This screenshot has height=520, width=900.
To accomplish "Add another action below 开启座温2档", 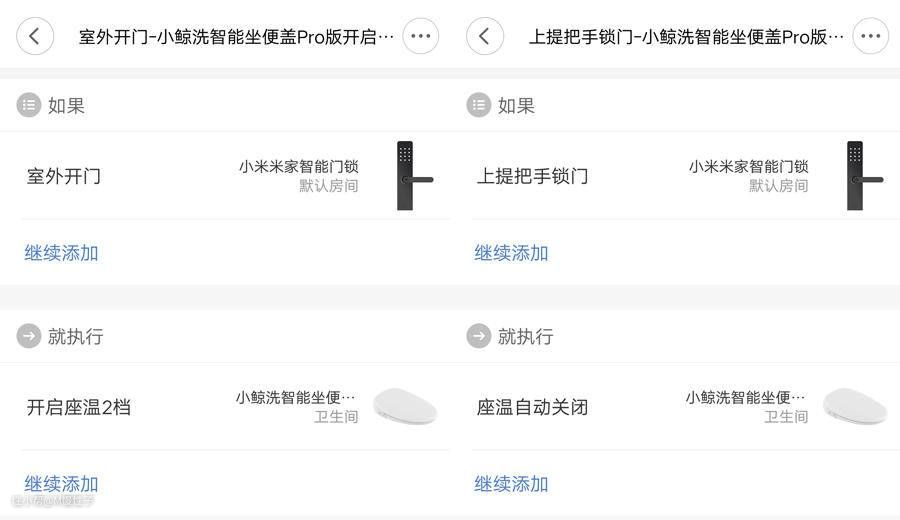I will click(61, 484).
